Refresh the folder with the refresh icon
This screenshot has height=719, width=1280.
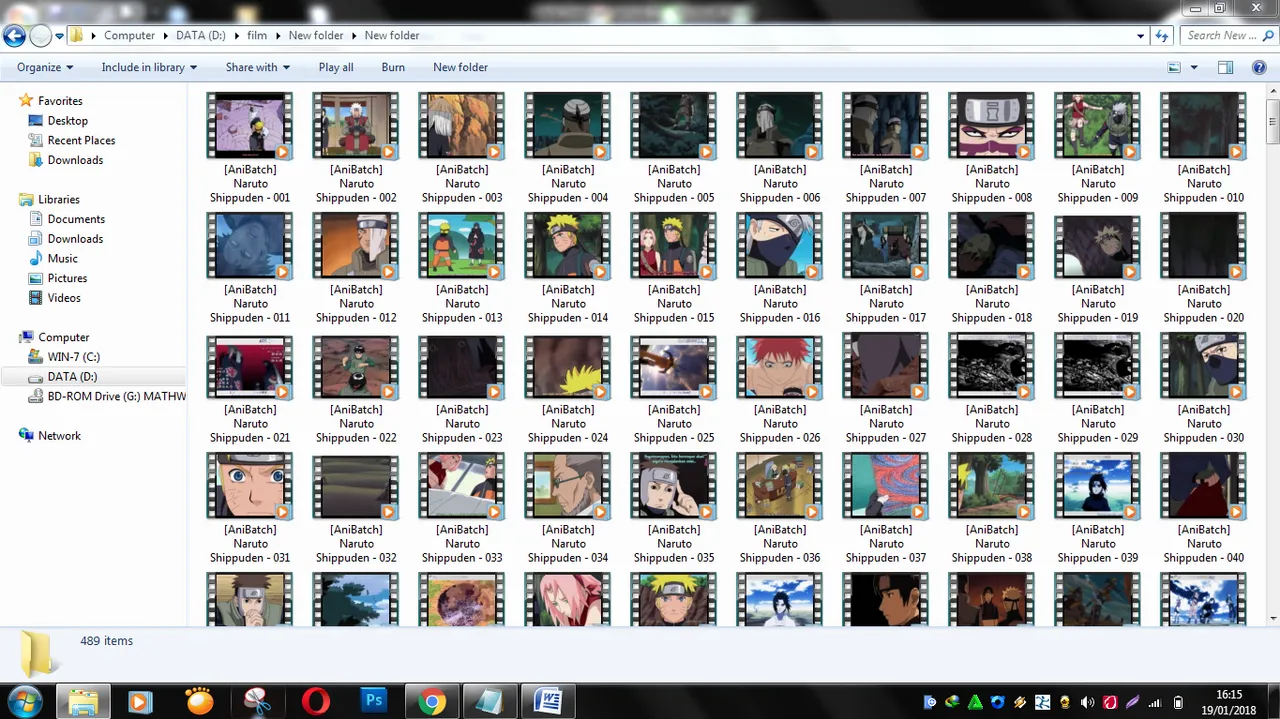(x=1162, y=36)
